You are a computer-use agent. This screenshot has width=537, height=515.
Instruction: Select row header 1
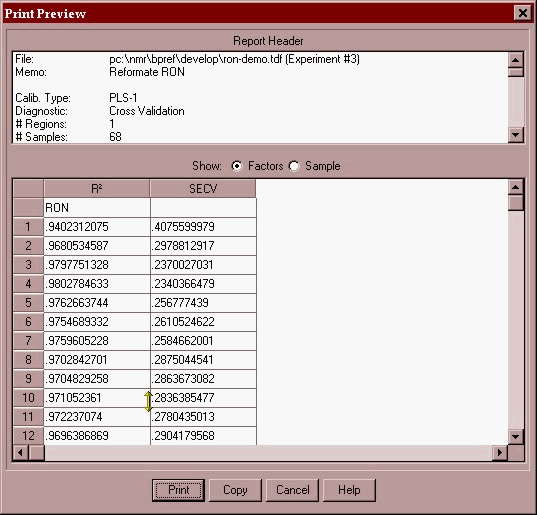point(28,227)
